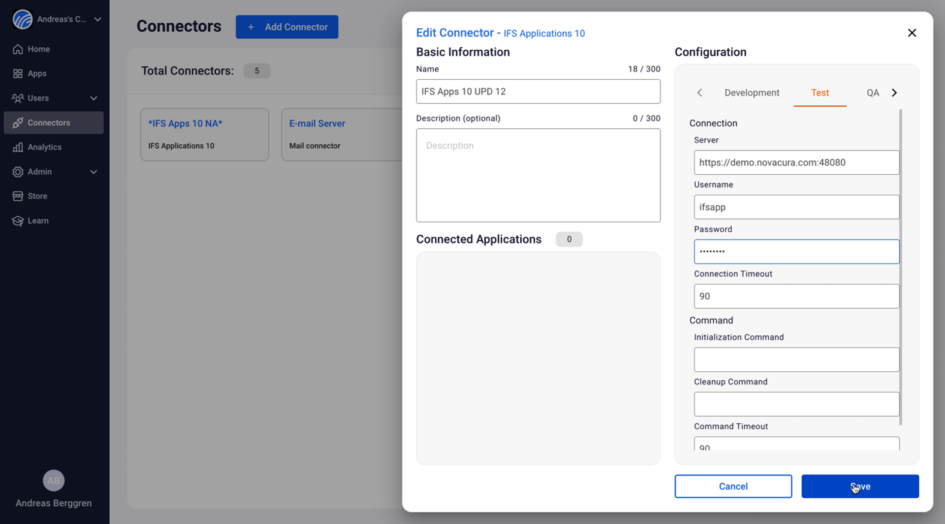Click into the connector Name field
945x524 pixels.
pyautogui.click(x=538, y=92)
